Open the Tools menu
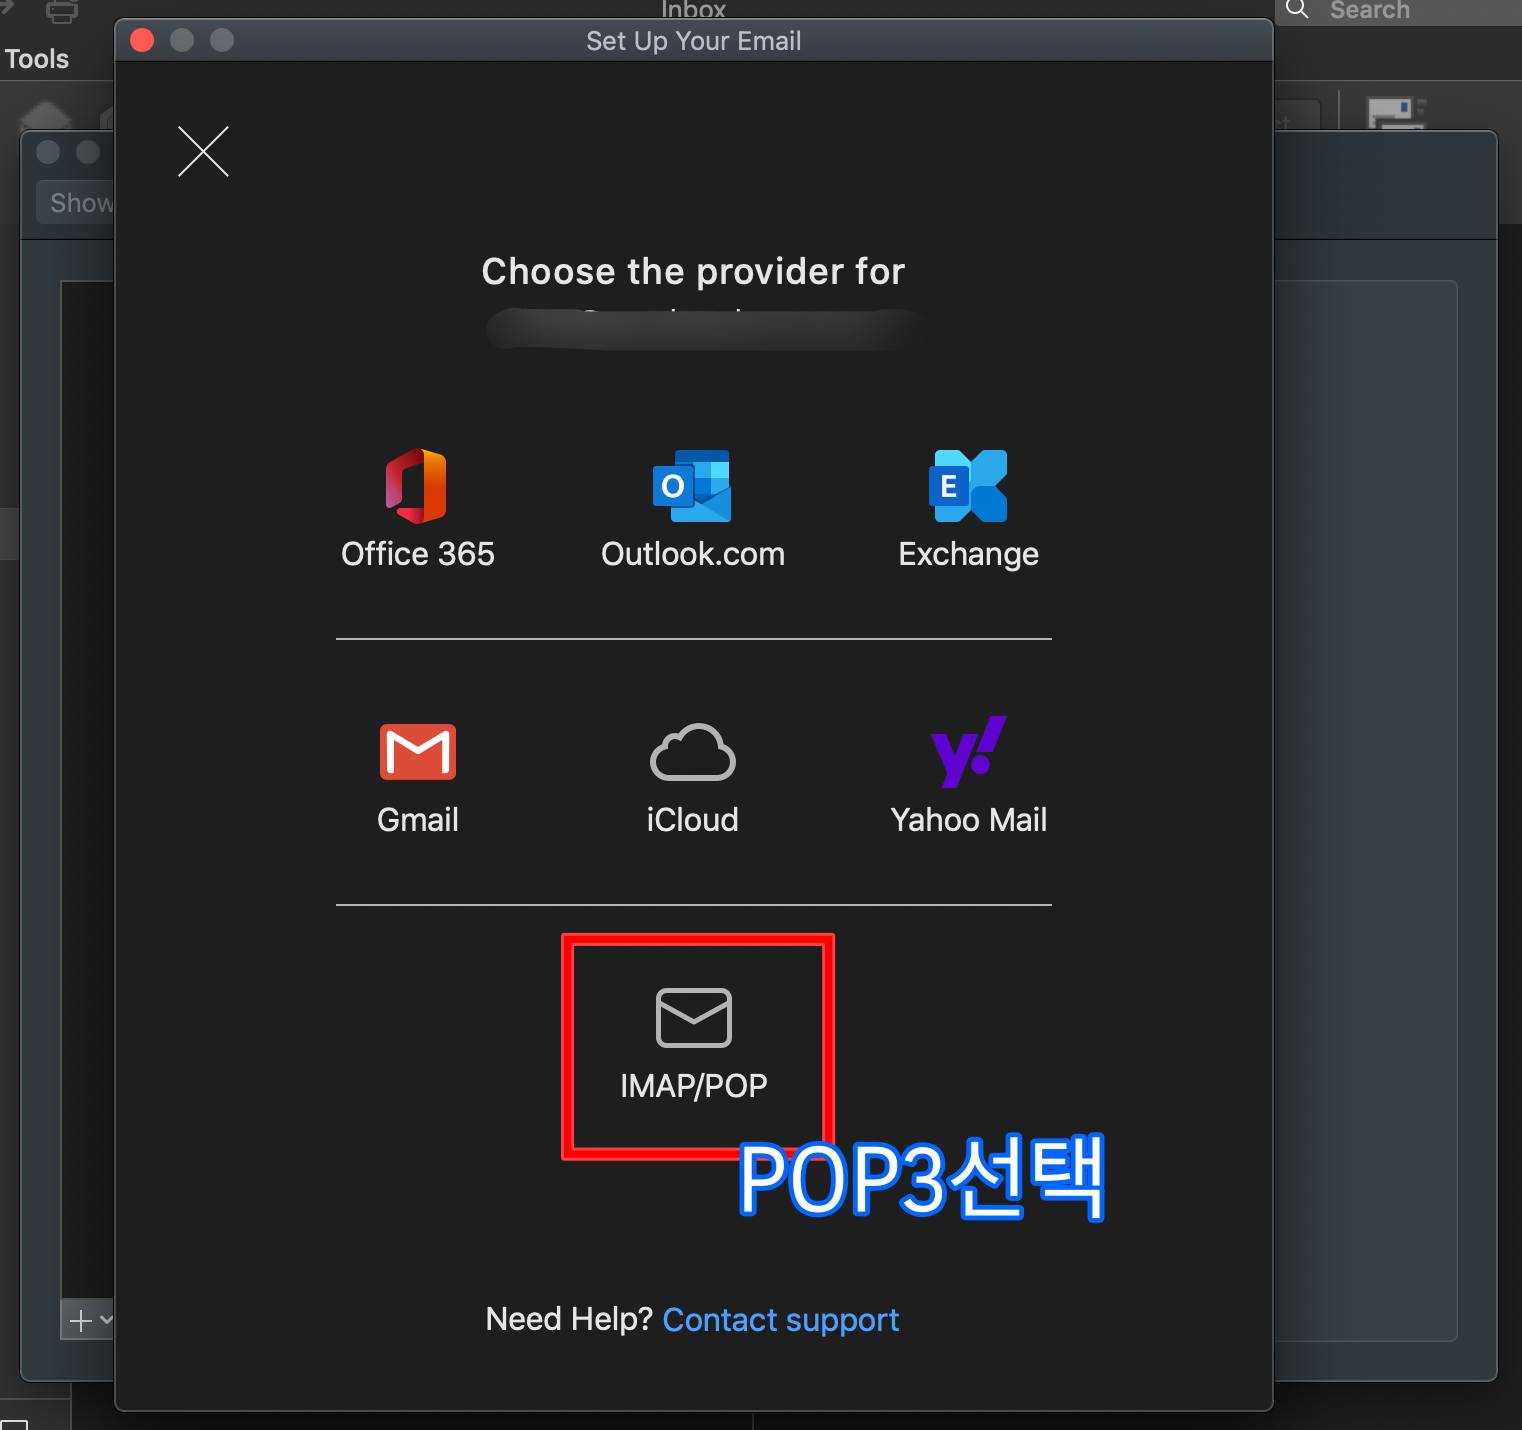 [x=37, y=59]
